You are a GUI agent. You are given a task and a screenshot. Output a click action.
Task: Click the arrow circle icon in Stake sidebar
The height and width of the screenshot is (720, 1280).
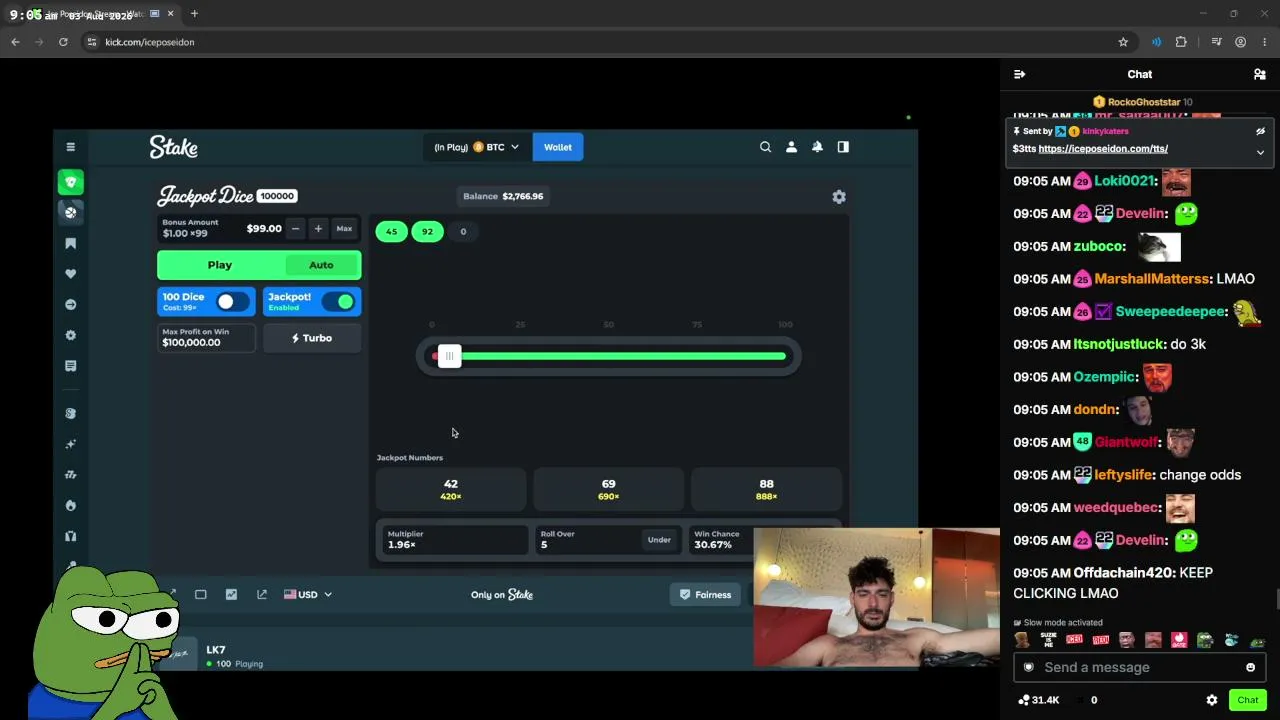[70, 304]
